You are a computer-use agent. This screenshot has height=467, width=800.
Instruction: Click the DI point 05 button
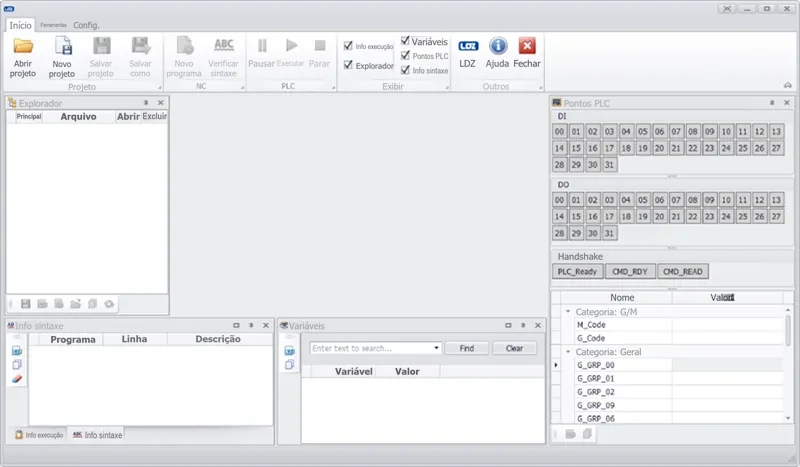pyautogui.click(x=642, y=132)
